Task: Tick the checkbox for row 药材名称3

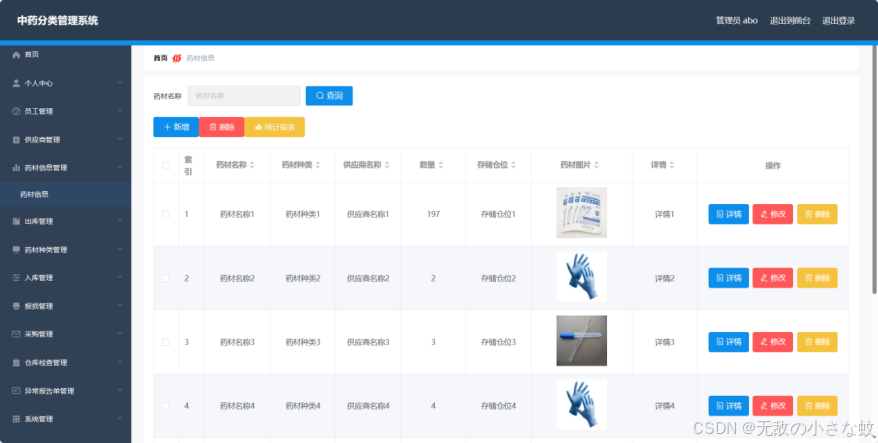Action: 166,342
